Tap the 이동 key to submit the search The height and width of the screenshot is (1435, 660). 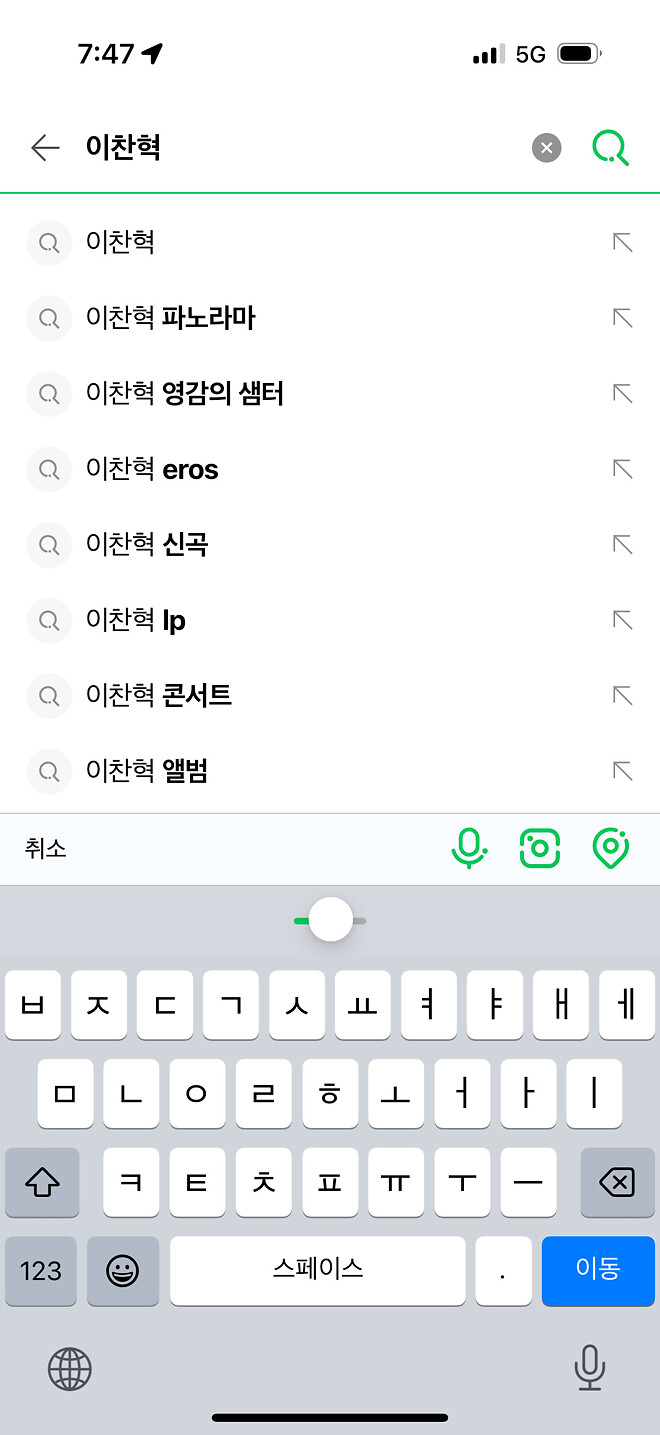pos(598,1271)
